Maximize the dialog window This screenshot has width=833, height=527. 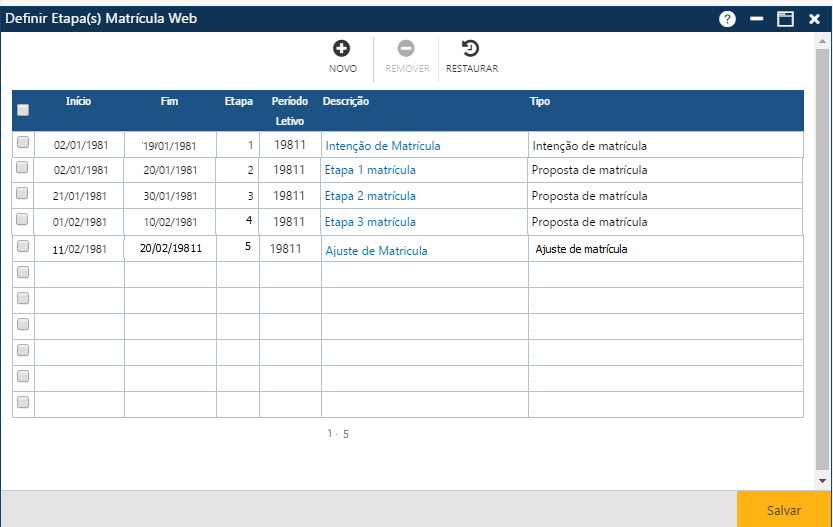pyautogui.click(x=786, y=19)
